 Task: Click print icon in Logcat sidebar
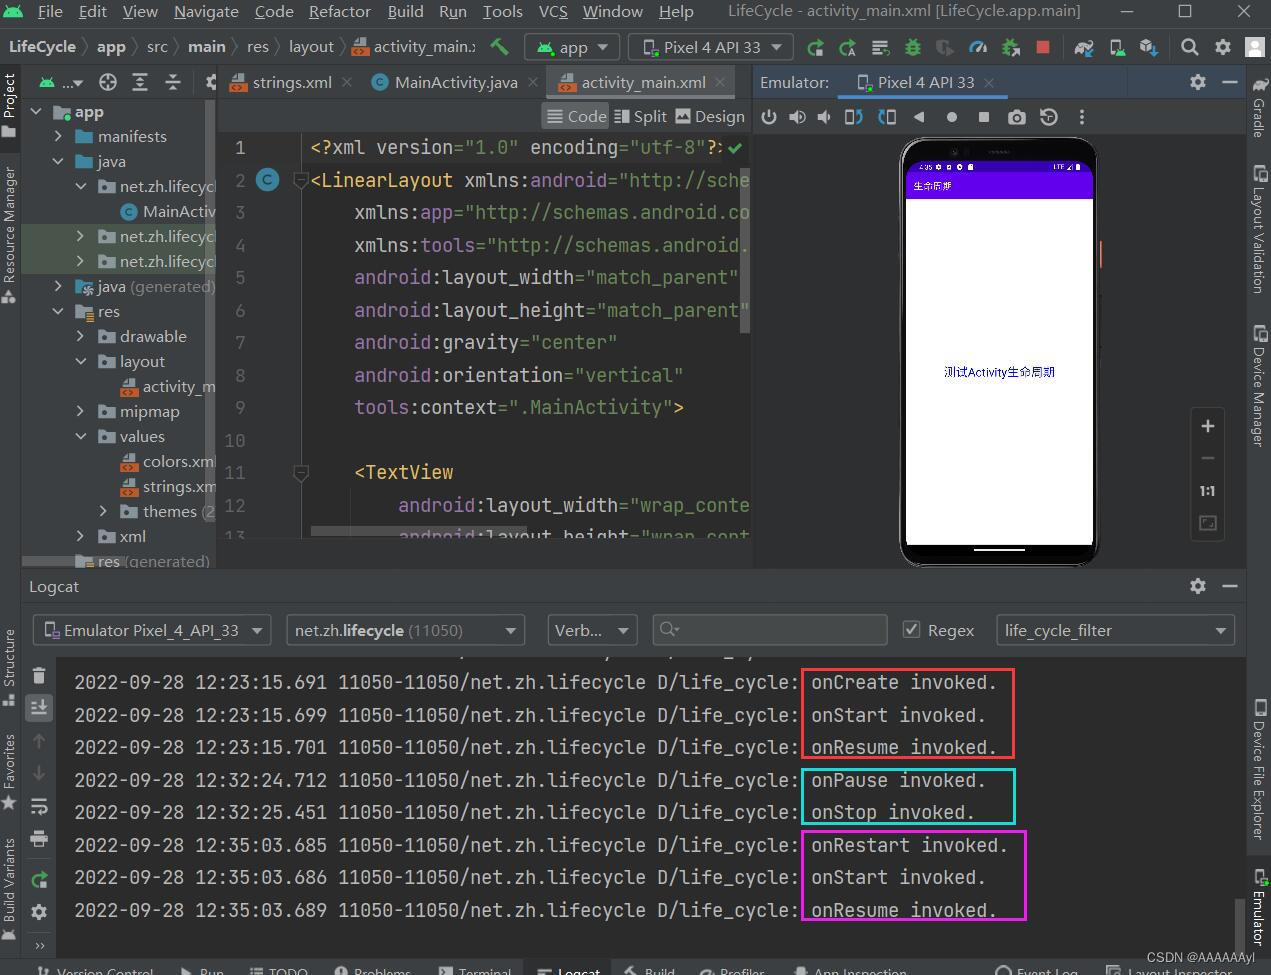[39, 838]
